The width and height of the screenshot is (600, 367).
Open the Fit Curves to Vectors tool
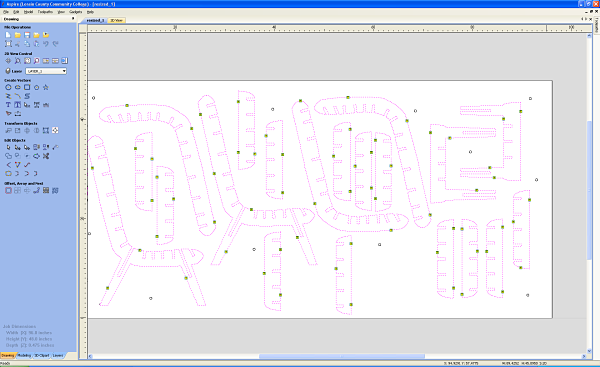coord(27,165)
